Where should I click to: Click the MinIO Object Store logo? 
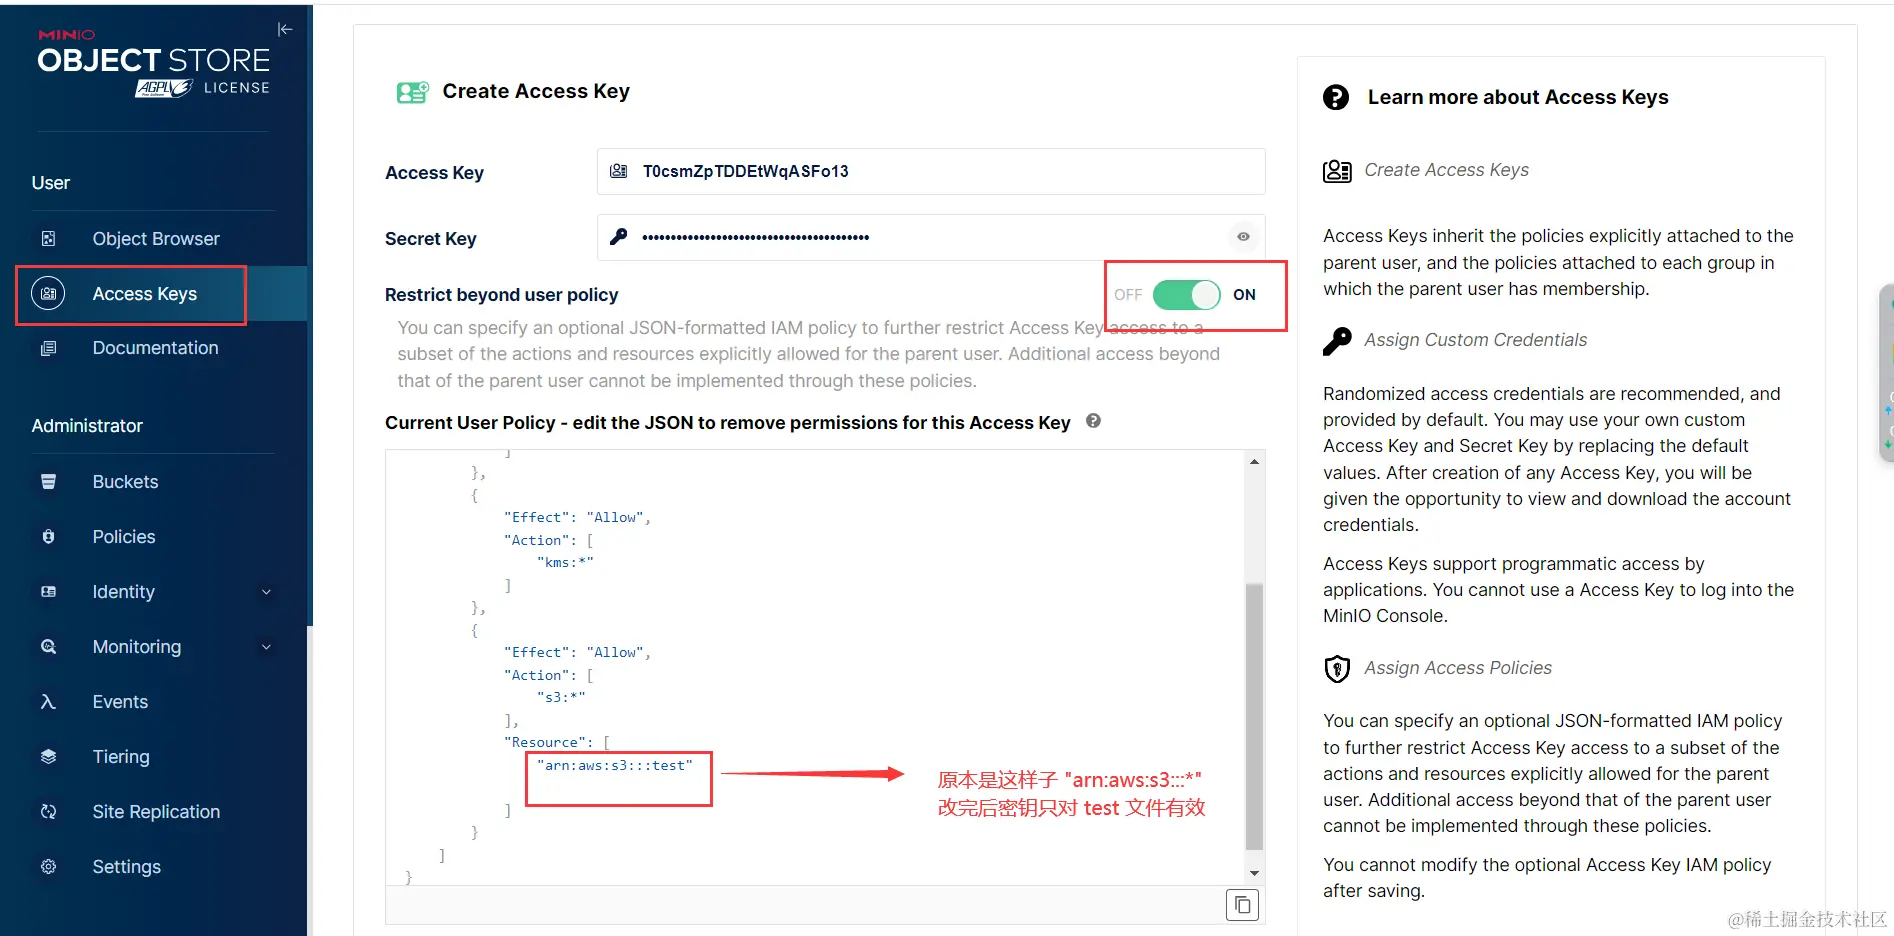pos(154,63)
